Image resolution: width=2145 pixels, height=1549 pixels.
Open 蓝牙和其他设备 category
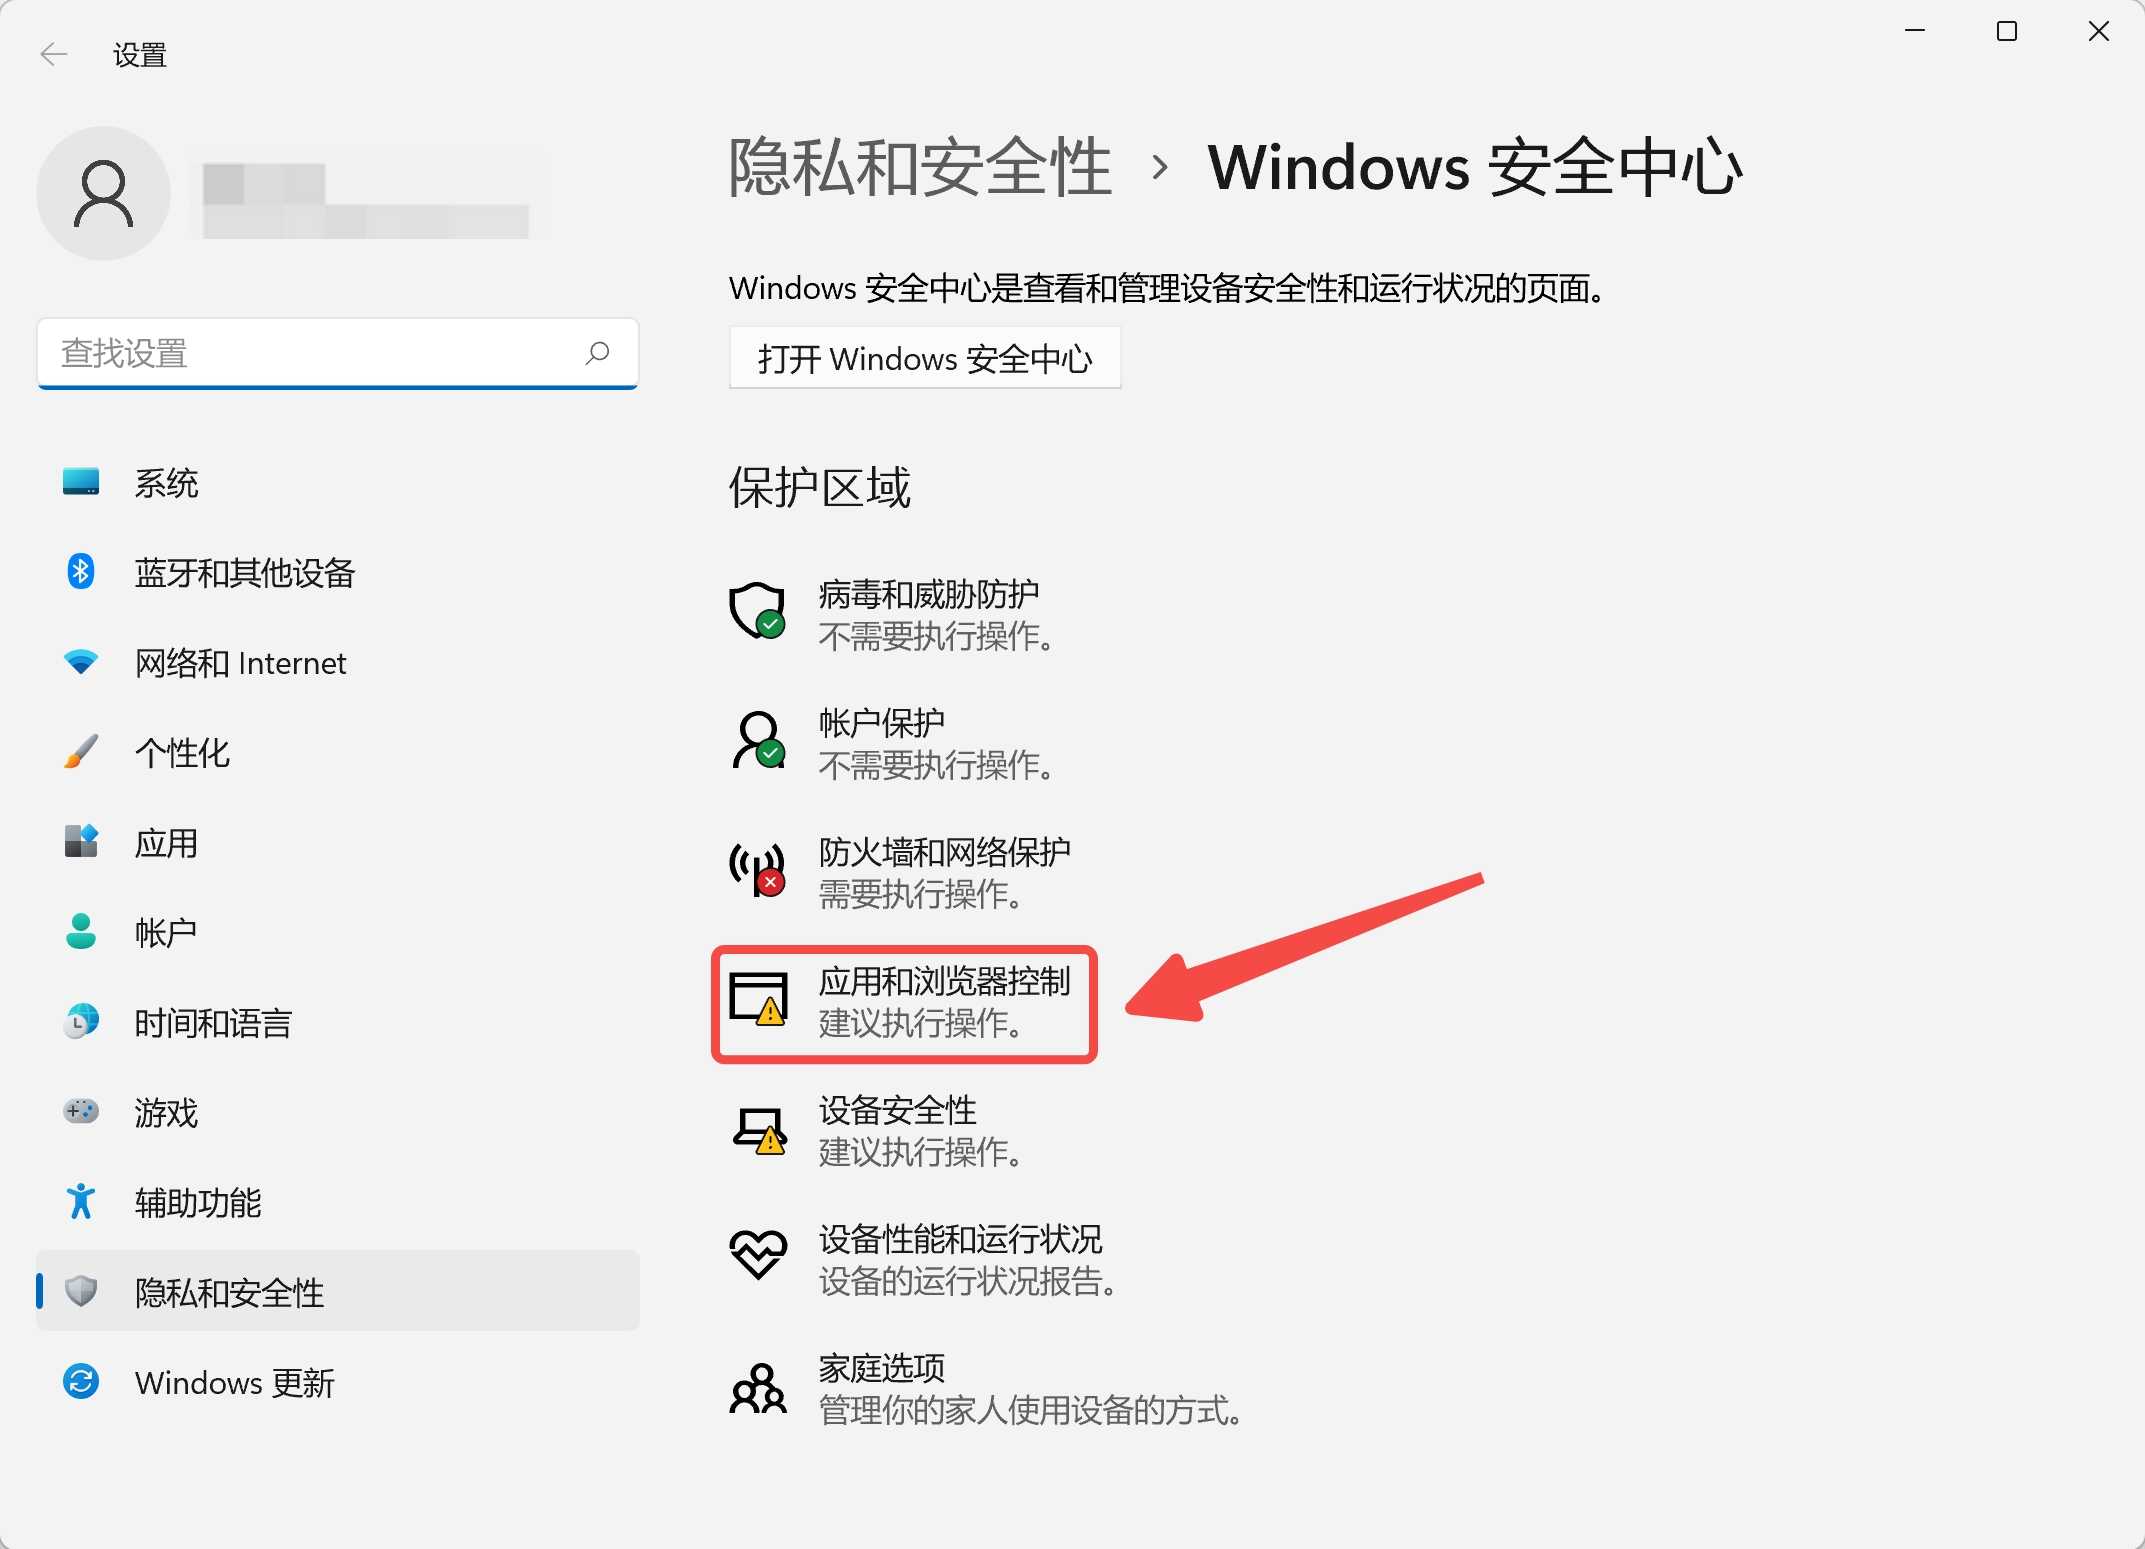click(338, 573)
